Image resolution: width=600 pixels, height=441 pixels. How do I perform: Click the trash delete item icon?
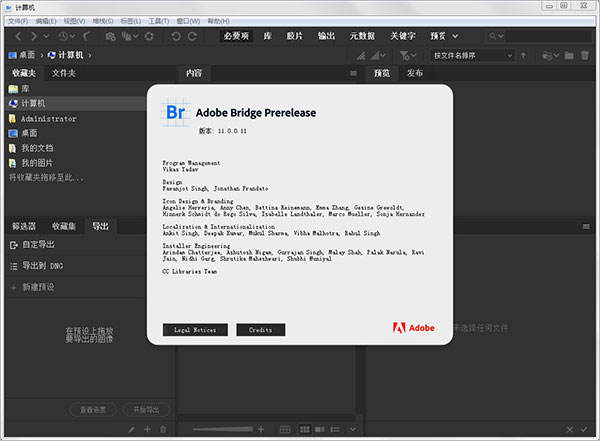[585, 56]
